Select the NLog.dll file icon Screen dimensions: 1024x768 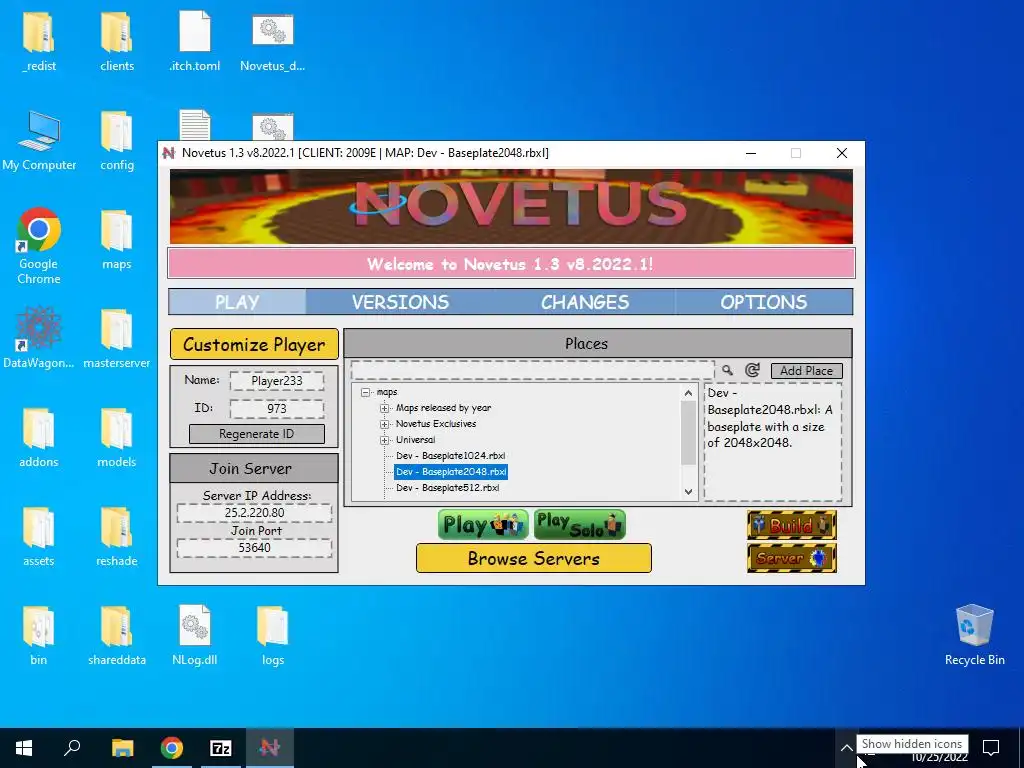[x=195, y=635]
